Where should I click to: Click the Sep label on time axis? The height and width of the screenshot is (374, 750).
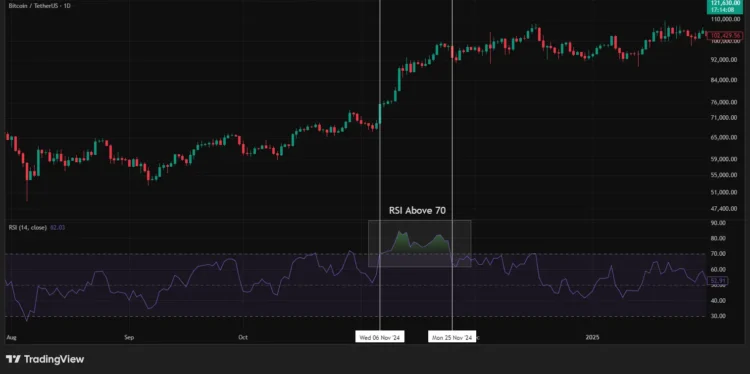click(129, 338)
